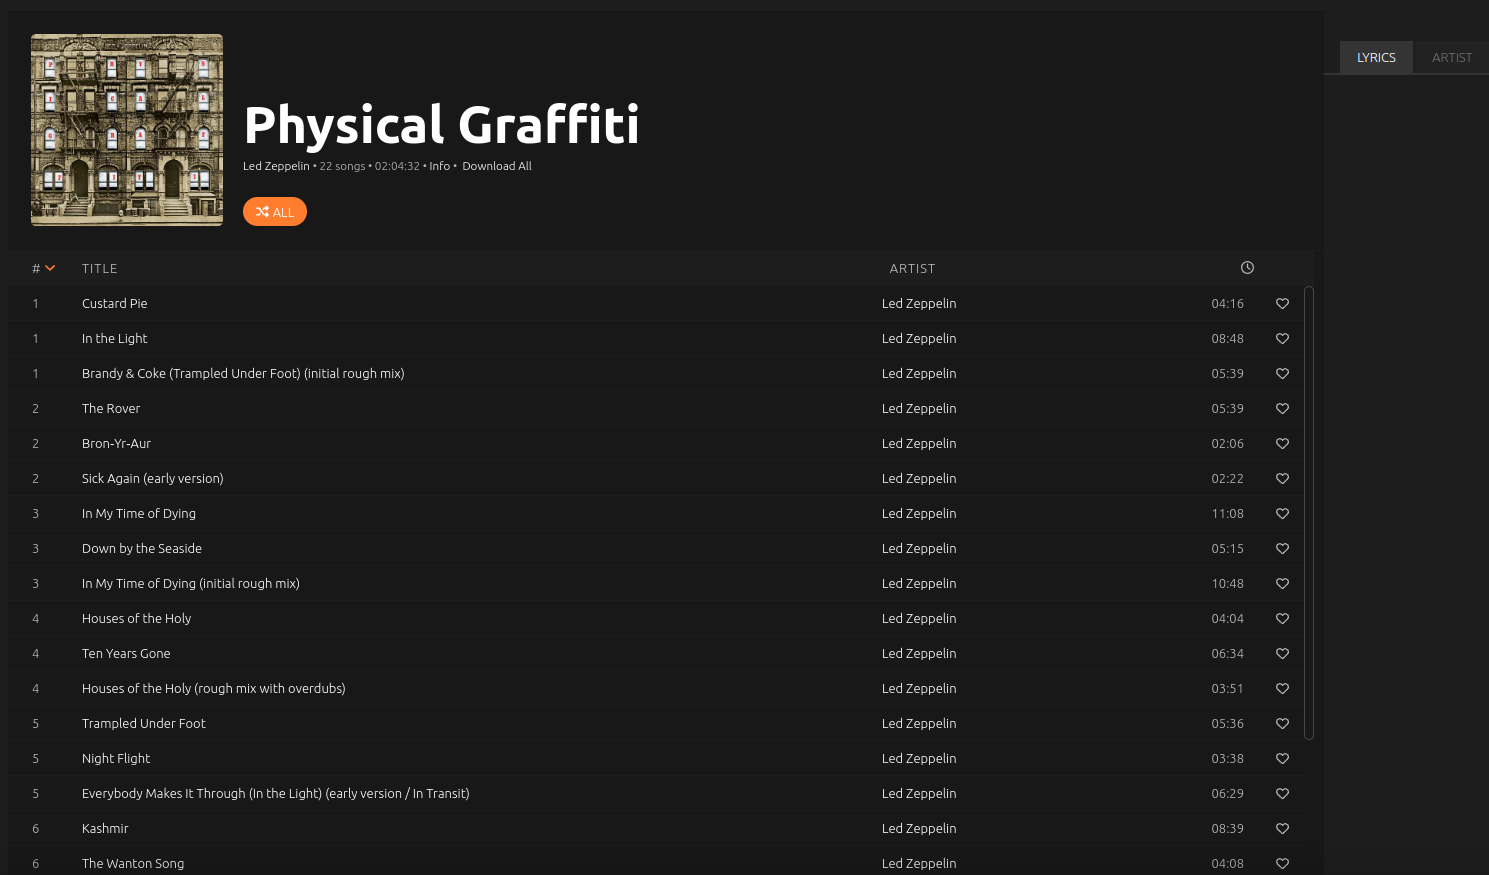Like Down by the Seaside

pos(1282,549)
